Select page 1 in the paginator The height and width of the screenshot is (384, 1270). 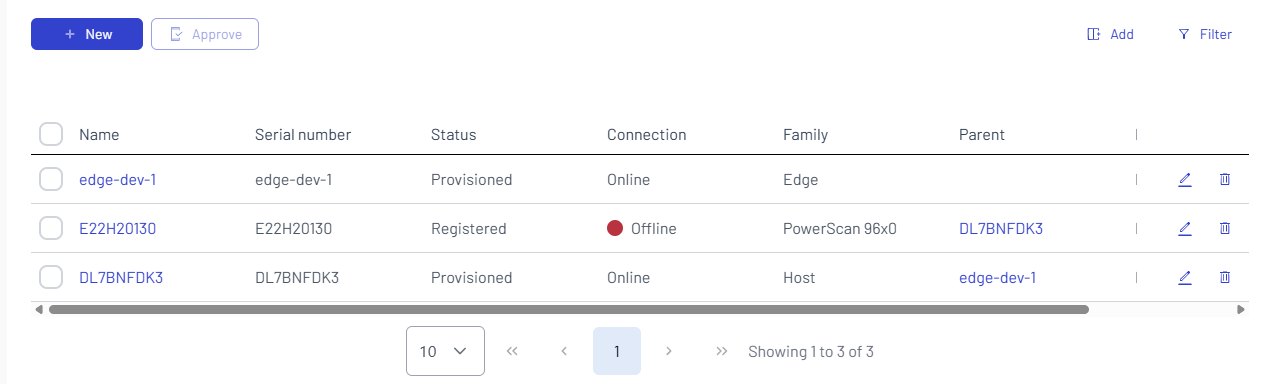(x=617, y=351)
